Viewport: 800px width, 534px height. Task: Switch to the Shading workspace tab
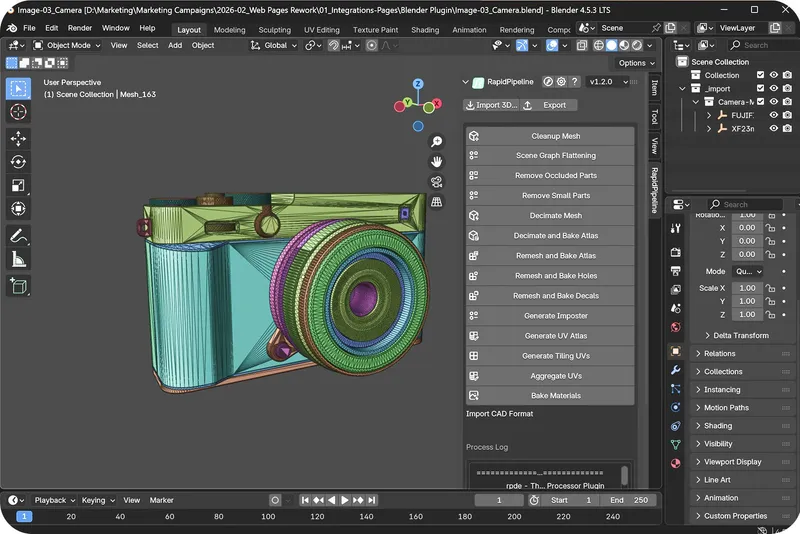(425, 30)
